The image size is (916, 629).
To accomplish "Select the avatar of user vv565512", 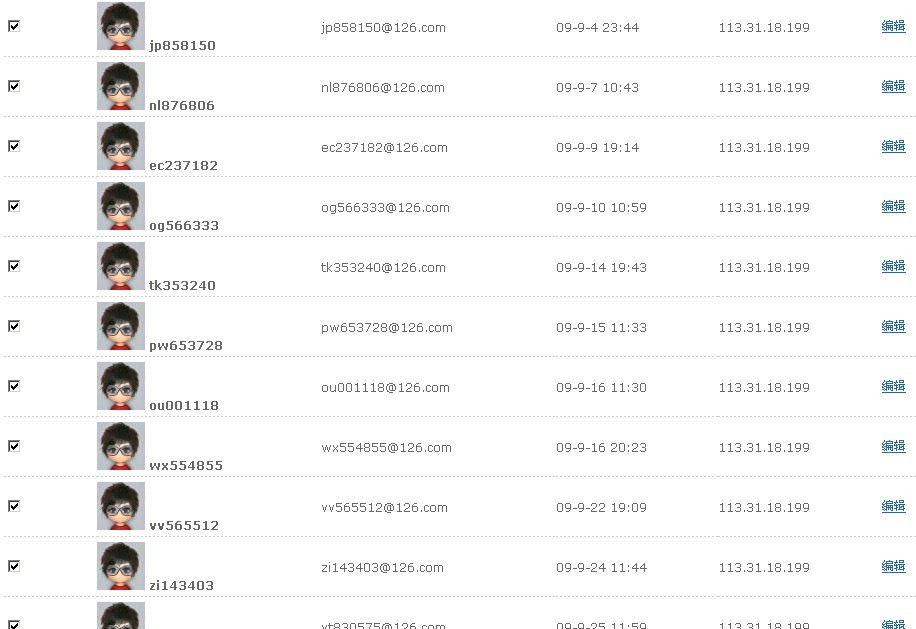I will 121,506.
